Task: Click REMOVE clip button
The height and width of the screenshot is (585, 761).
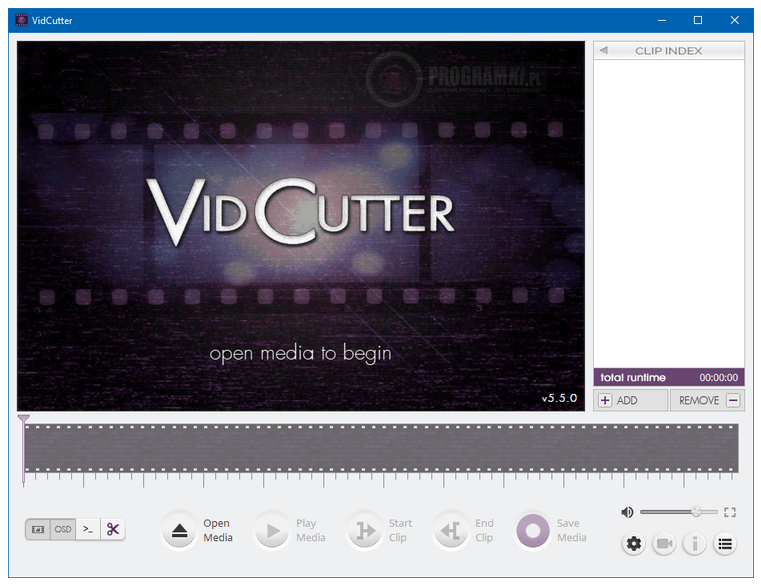Action: (x=707, y=401)
